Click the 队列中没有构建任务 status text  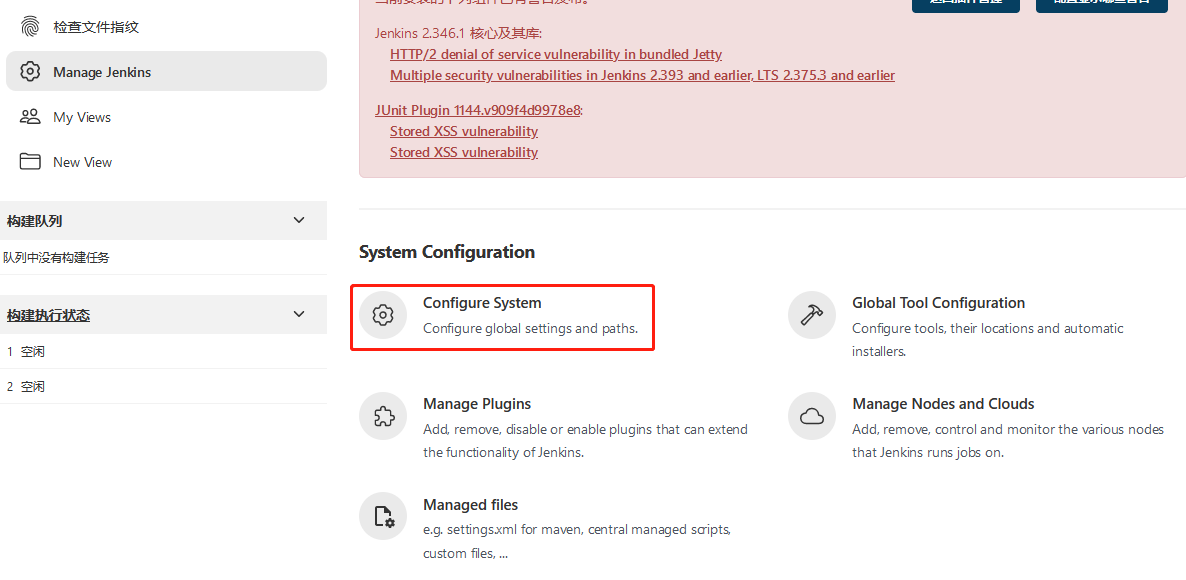pyautogui.click(x=57, y=258)
